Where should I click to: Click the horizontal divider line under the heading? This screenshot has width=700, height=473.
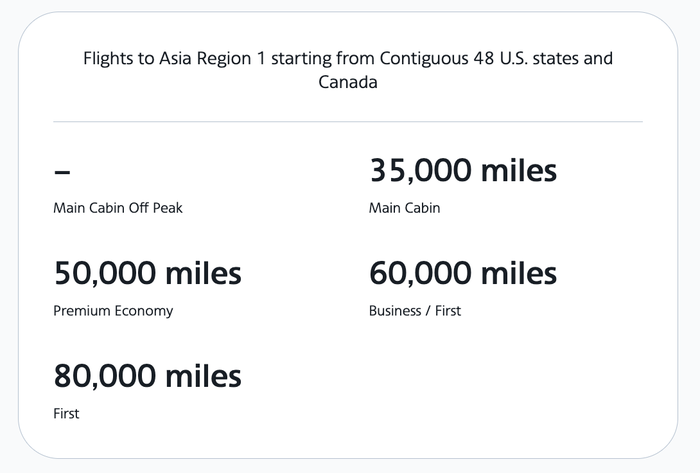348,121
